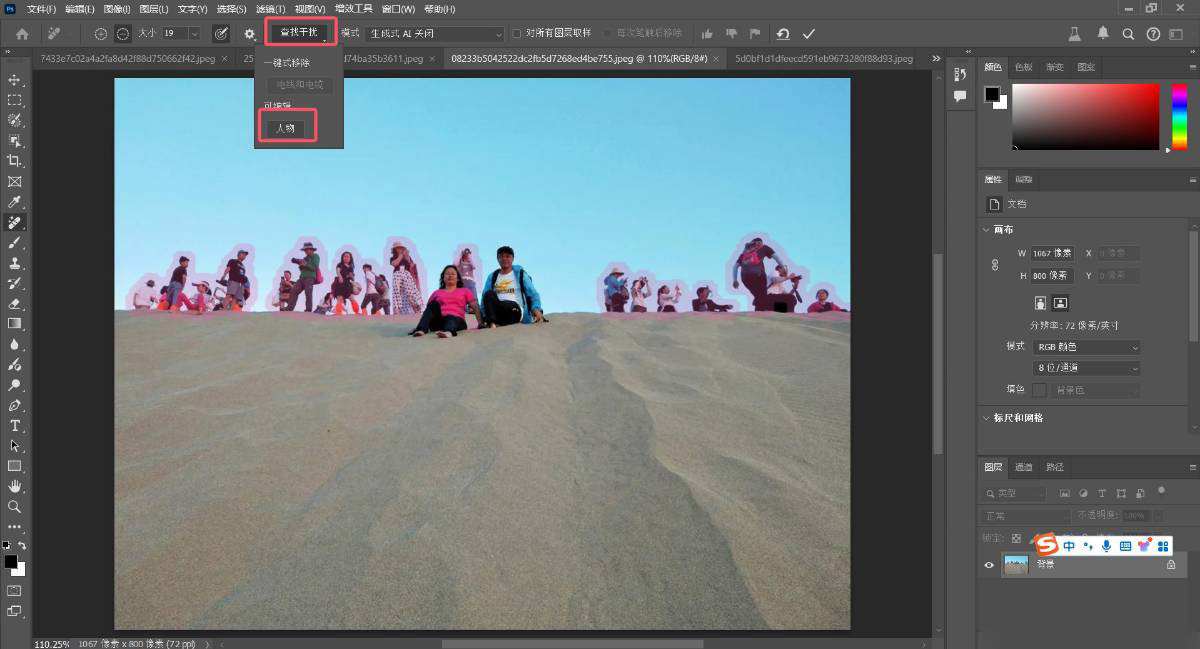Toggle pressure for size button
The image size is (1200, 649).
point(221,34)
